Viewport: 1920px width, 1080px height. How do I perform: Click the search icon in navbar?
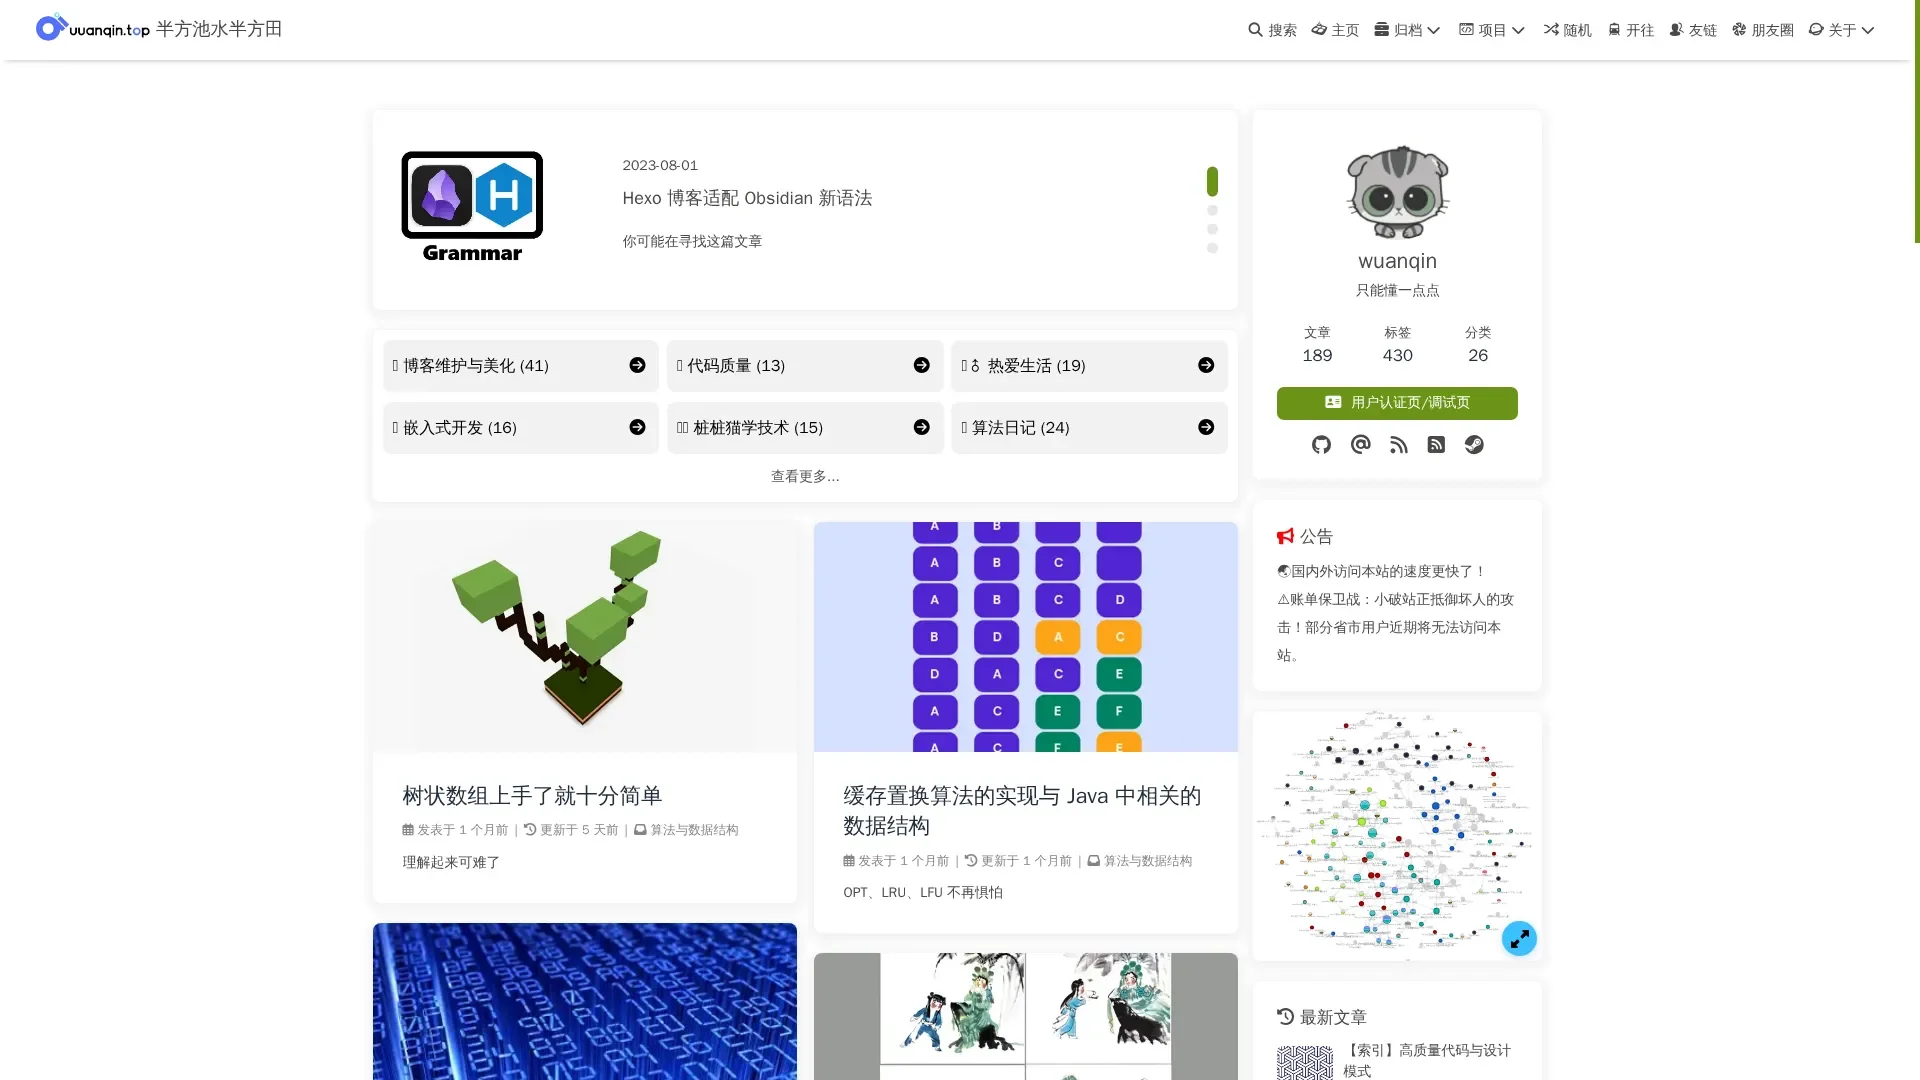point(1255,30)
